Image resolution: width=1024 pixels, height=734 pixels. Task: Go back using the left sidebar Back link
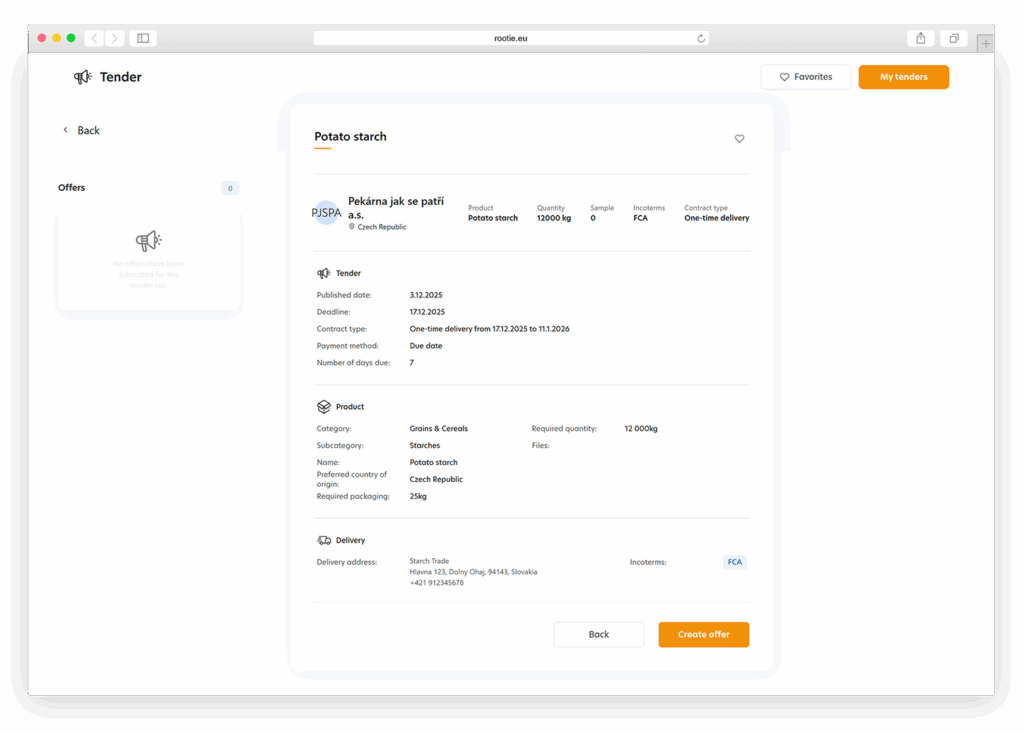(x=82, y=130)
